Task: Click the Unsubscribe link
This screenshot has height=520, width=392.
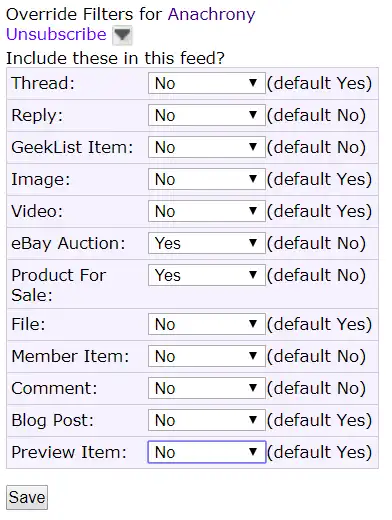Action: (56, 34)
